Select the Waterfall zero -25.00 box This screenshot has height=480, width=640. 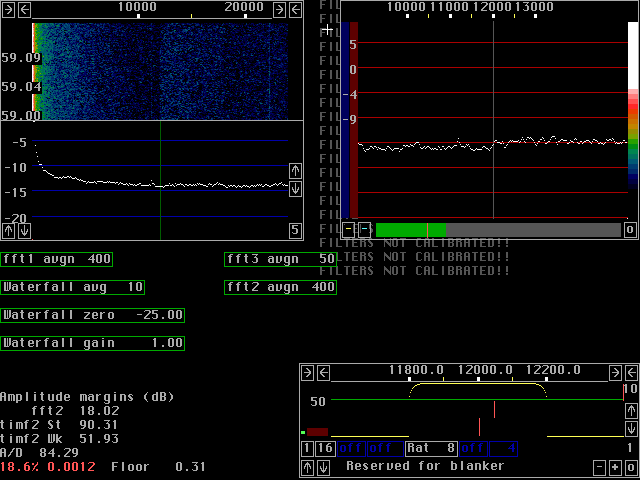[x=92, y=315]
